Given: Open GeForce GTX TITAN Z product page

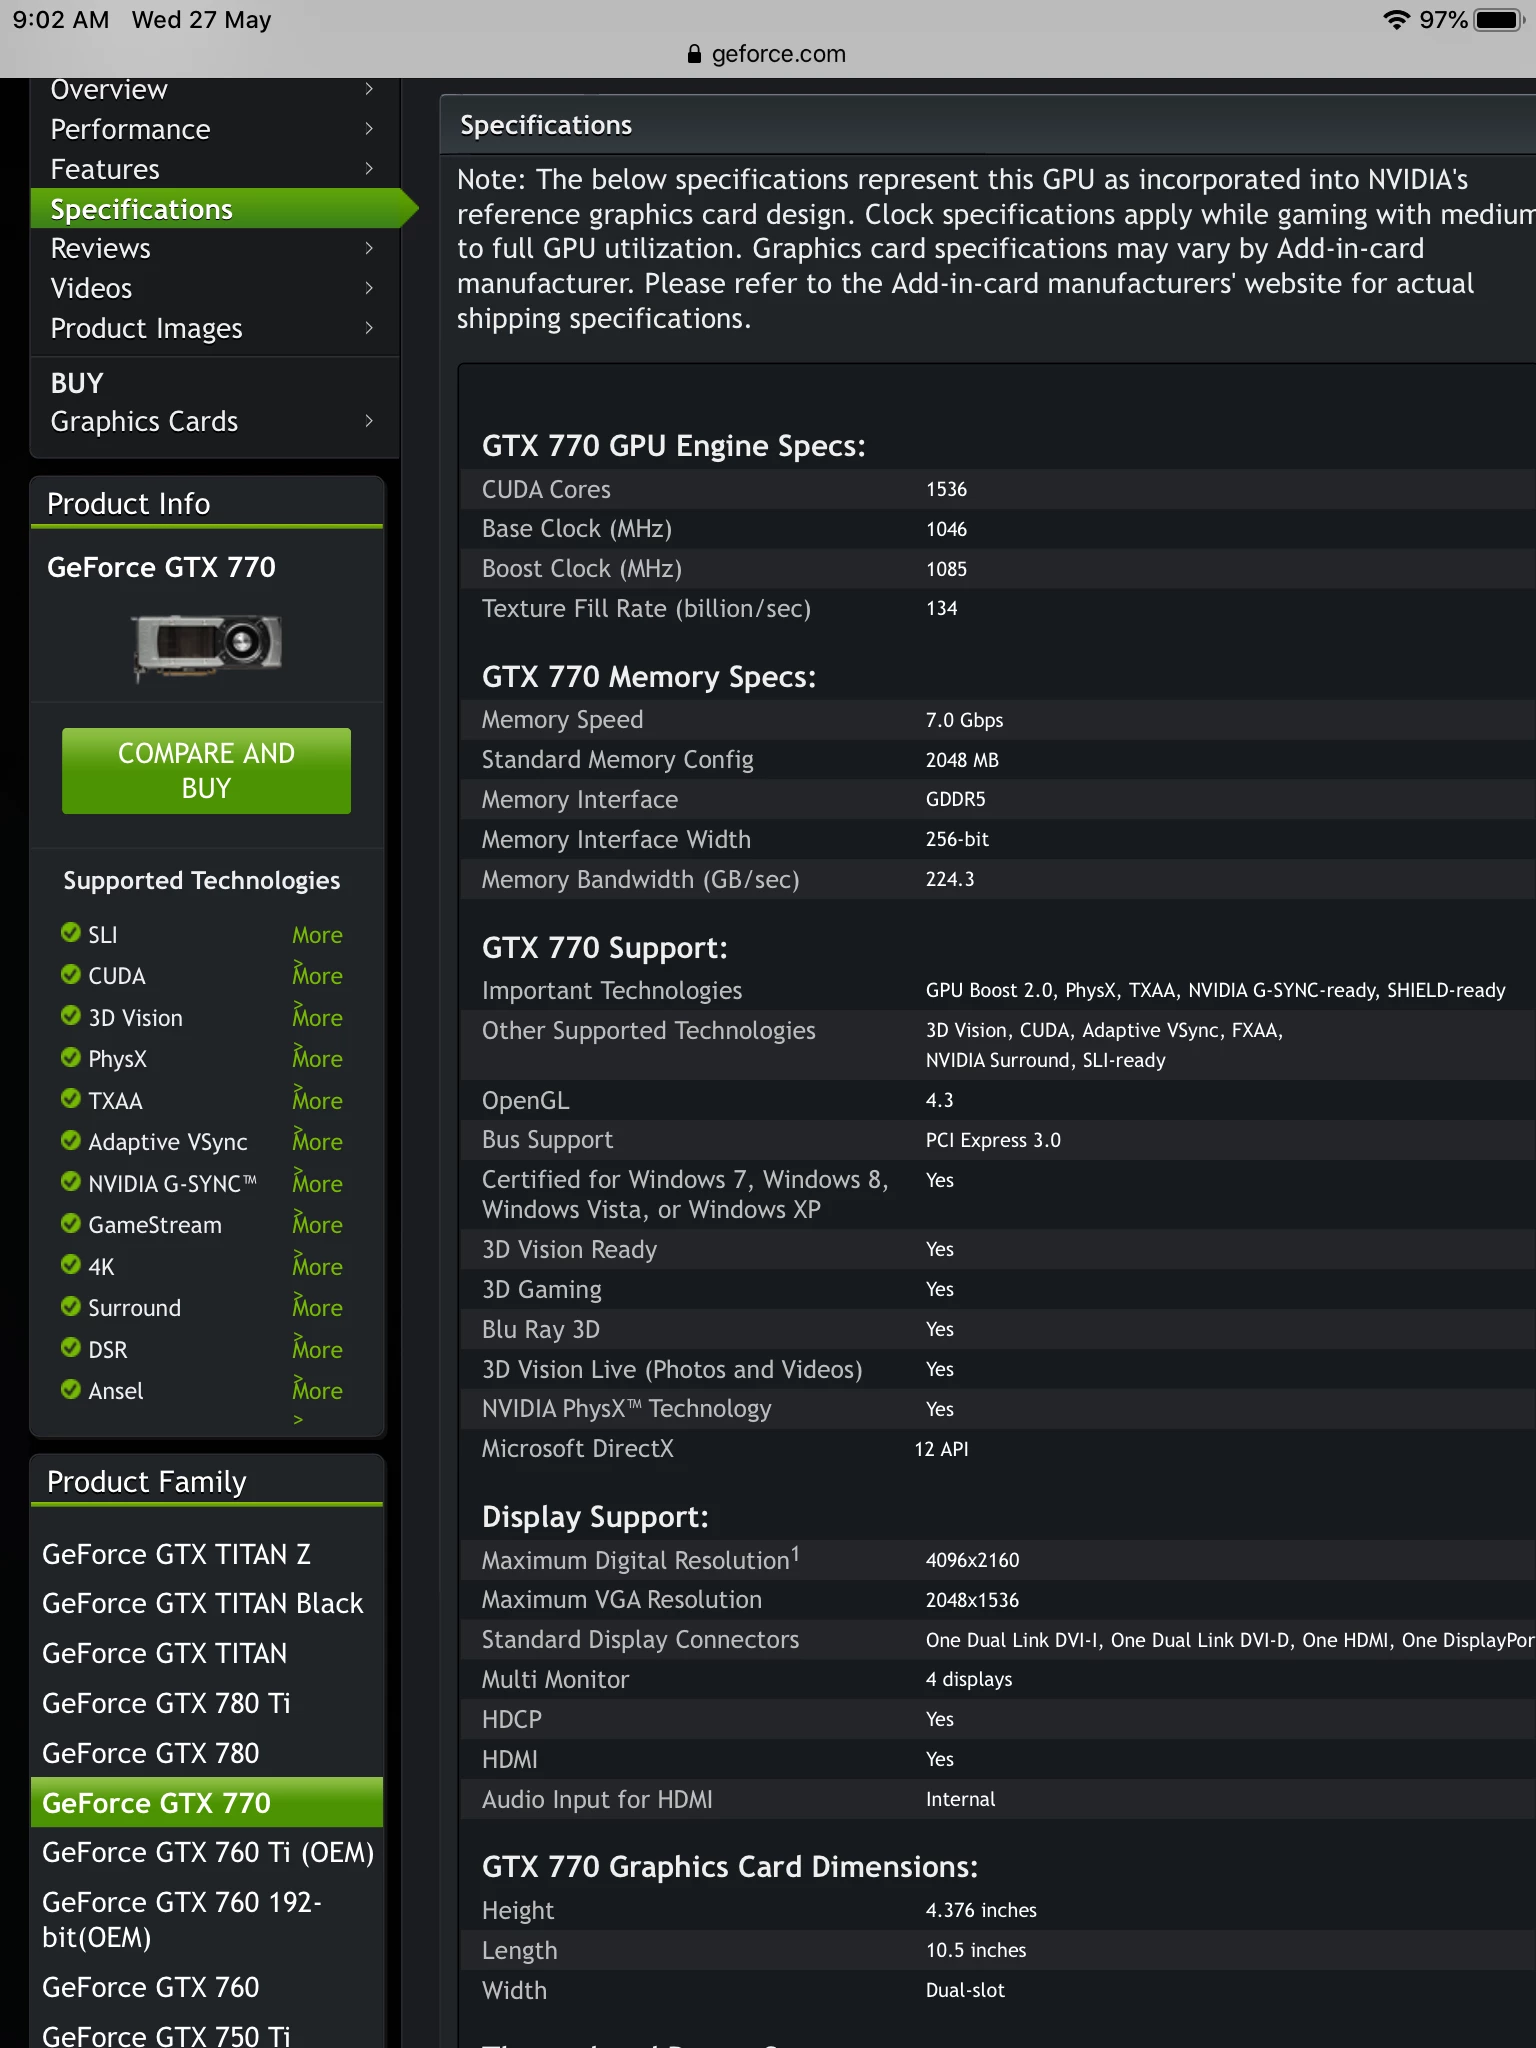Looking at the screenshot, I should pos(176,1555).
